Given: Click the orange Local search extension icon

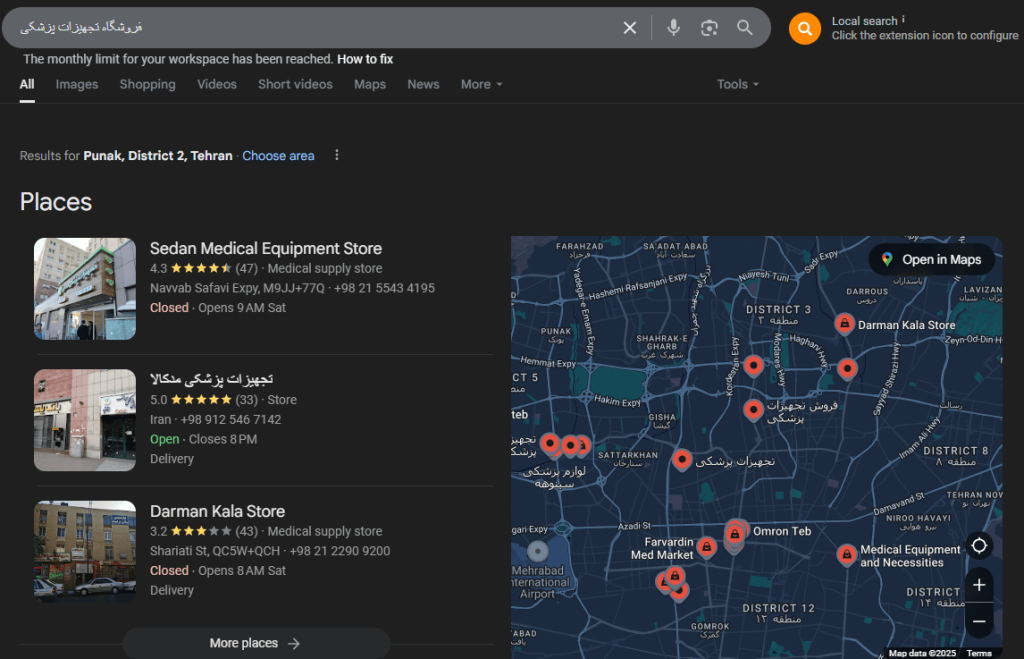Looking at the screenshot, I should (x=805, y=29).
